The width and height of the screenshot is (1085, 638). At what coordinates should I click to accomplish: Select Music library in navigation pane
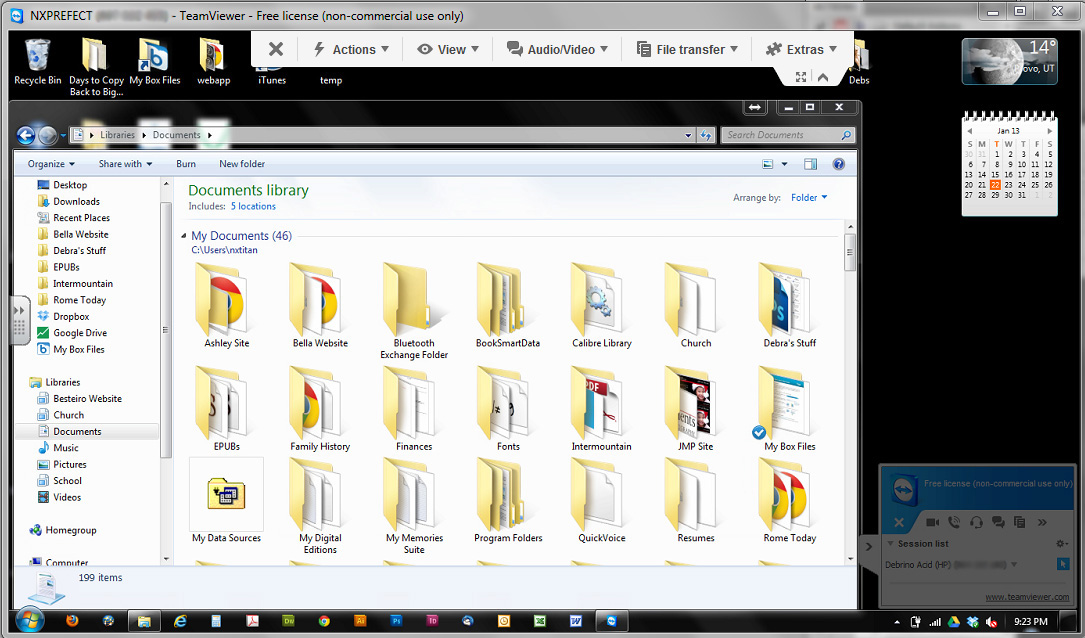66,448
